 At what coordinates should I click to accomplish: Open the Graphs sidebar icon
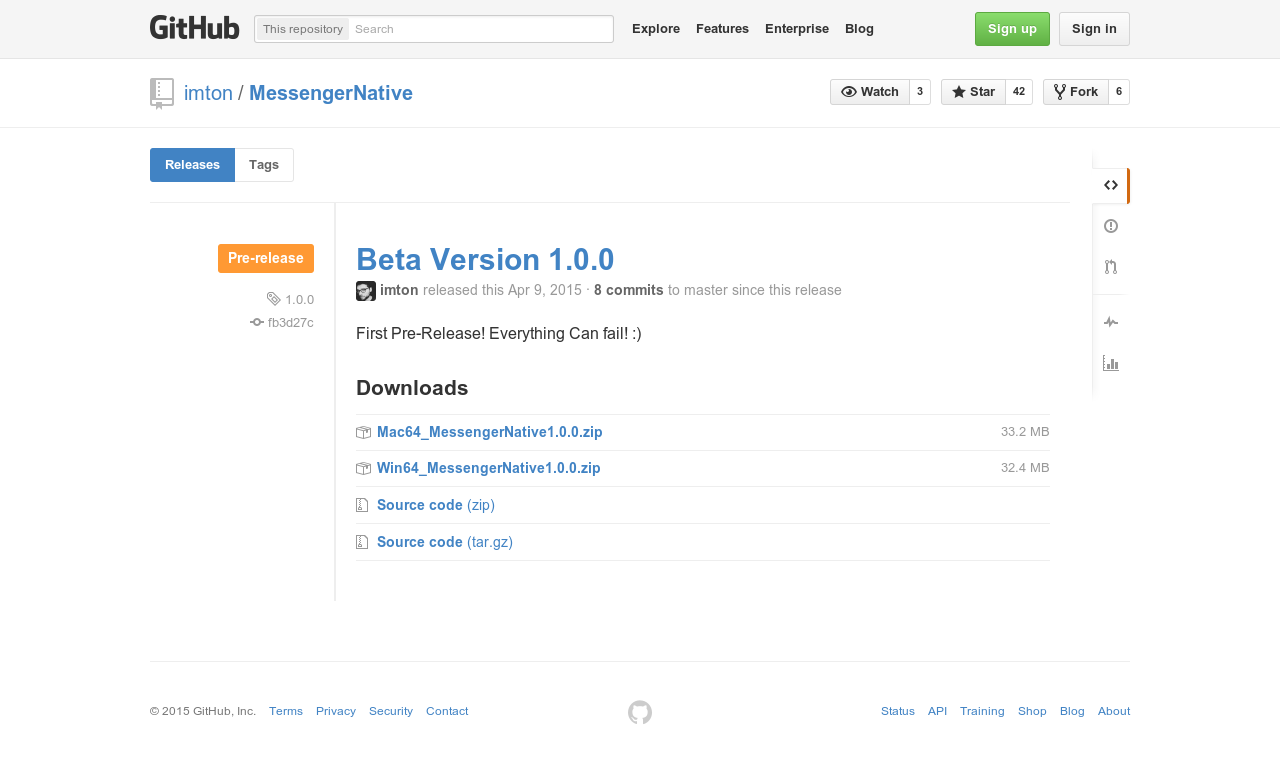[1111, 363]
